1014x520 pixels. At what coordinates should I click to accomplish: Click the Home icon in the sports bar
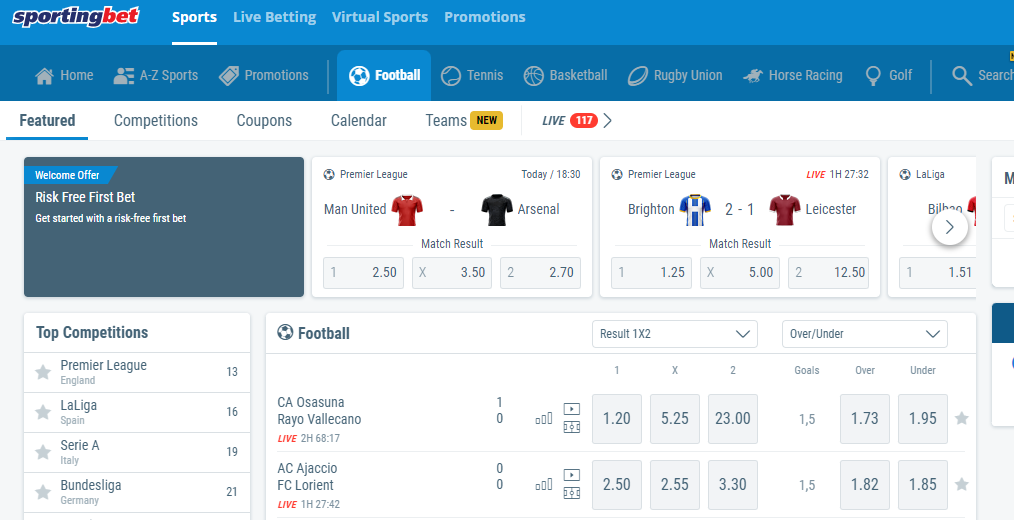(x=44, y=75)
